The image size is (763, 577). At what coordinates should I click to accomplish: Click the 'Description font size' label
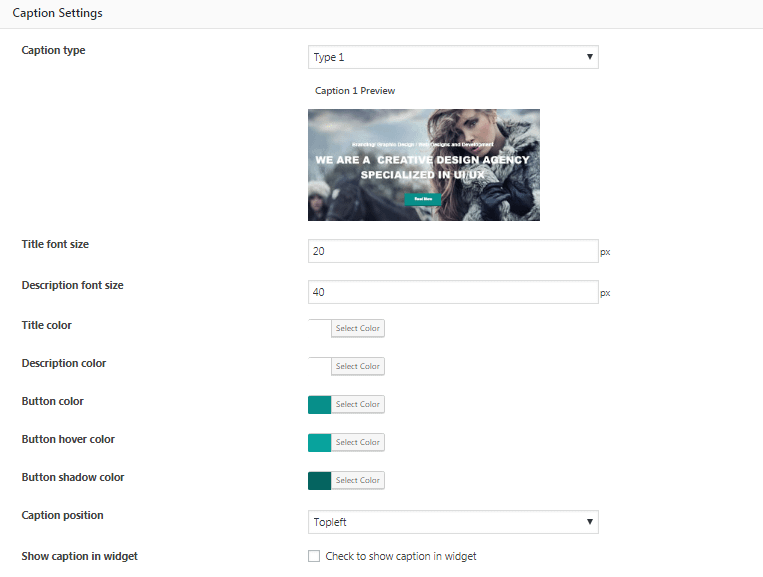coord(73,285)
